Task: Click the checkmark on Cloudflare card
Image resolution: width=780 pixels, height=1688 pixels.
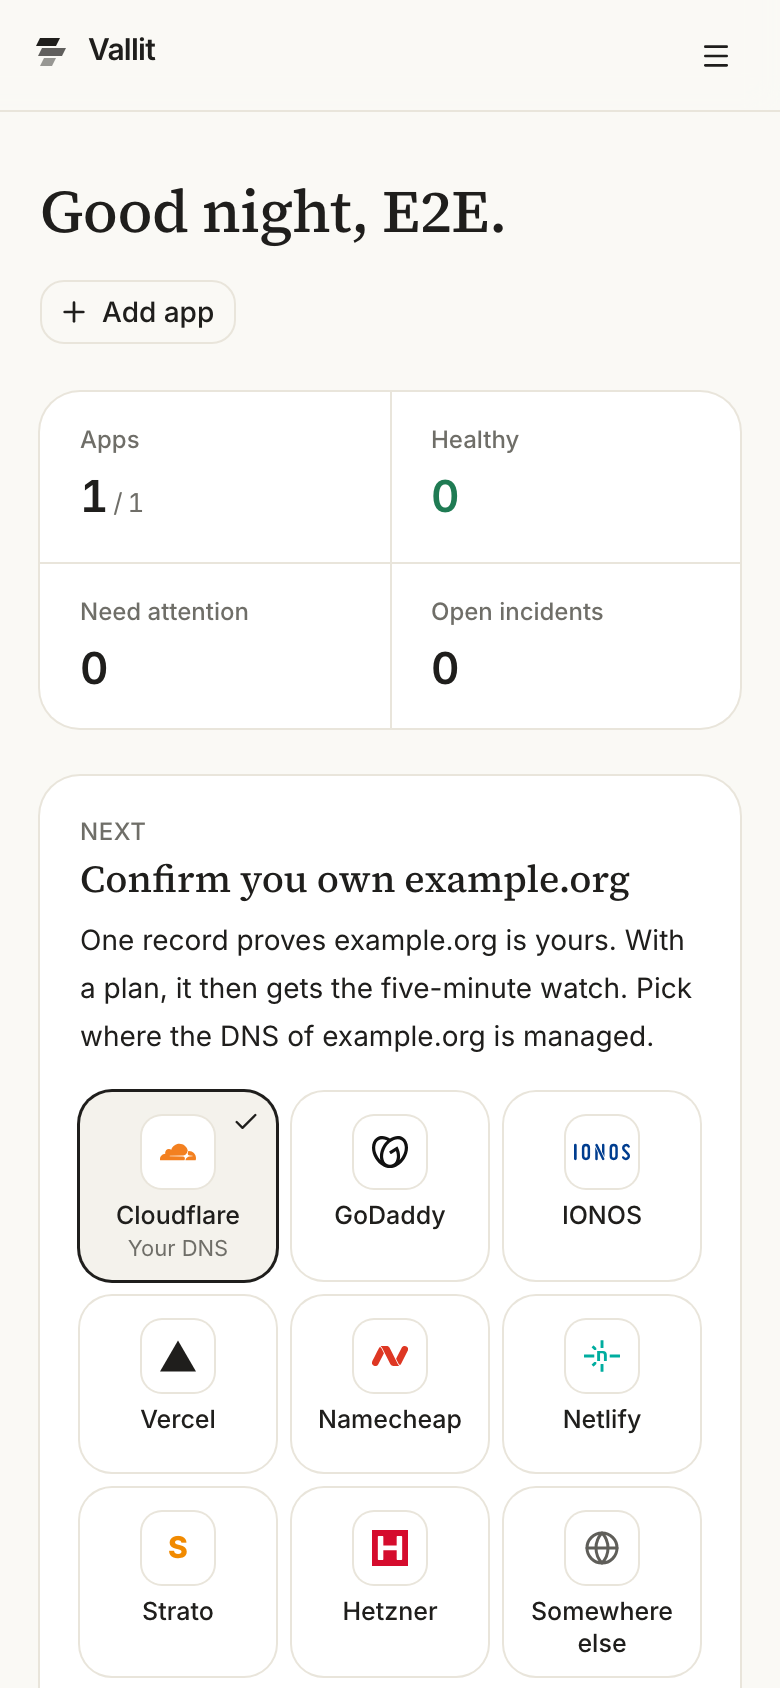Action: pyautogui.click(x=246, y=1122)
